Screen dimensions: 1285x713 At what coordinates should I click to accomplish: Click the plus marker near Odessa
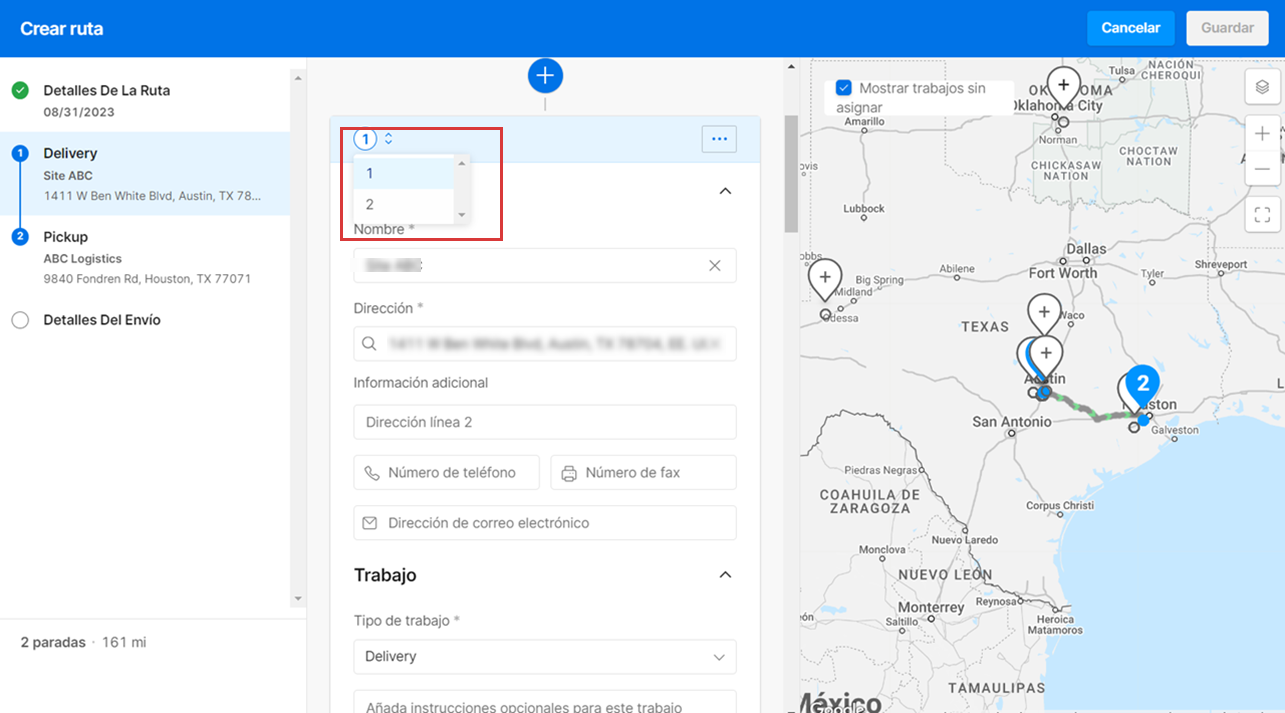coord(825,279)
